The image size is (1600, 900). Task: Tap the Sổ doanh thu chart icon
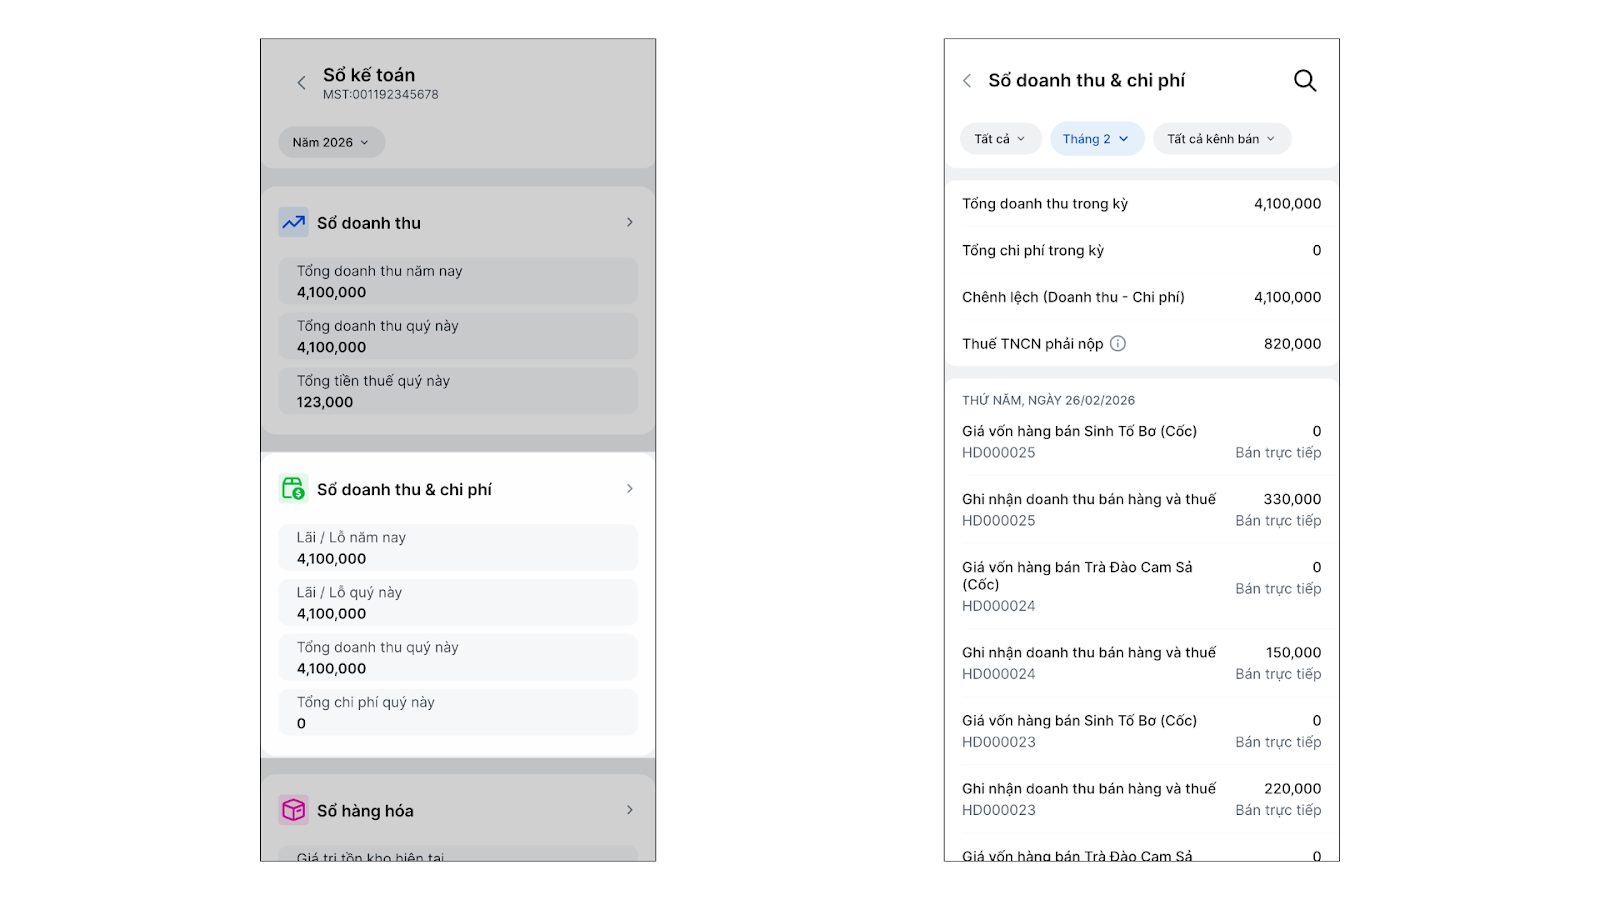293,222
